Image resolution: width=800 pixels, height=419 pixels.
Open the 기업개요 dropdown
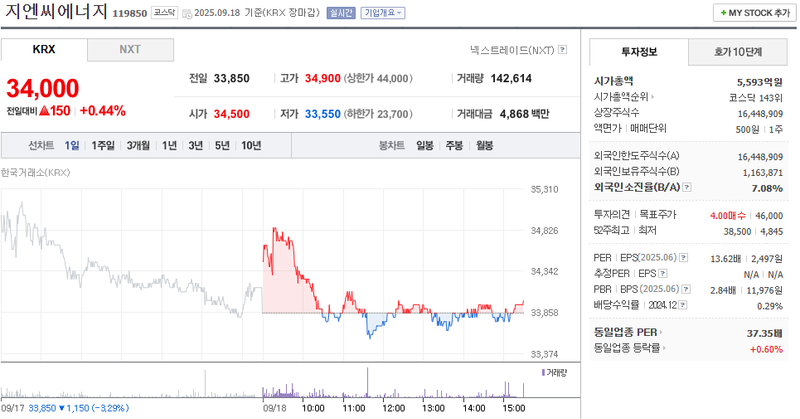[383, 13]
